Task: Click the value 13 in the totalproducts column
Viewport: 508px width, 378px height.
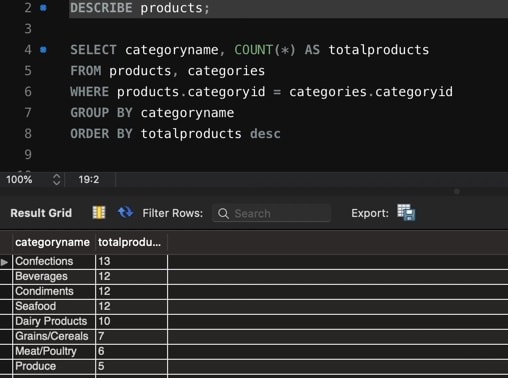Action: point(104,261)
